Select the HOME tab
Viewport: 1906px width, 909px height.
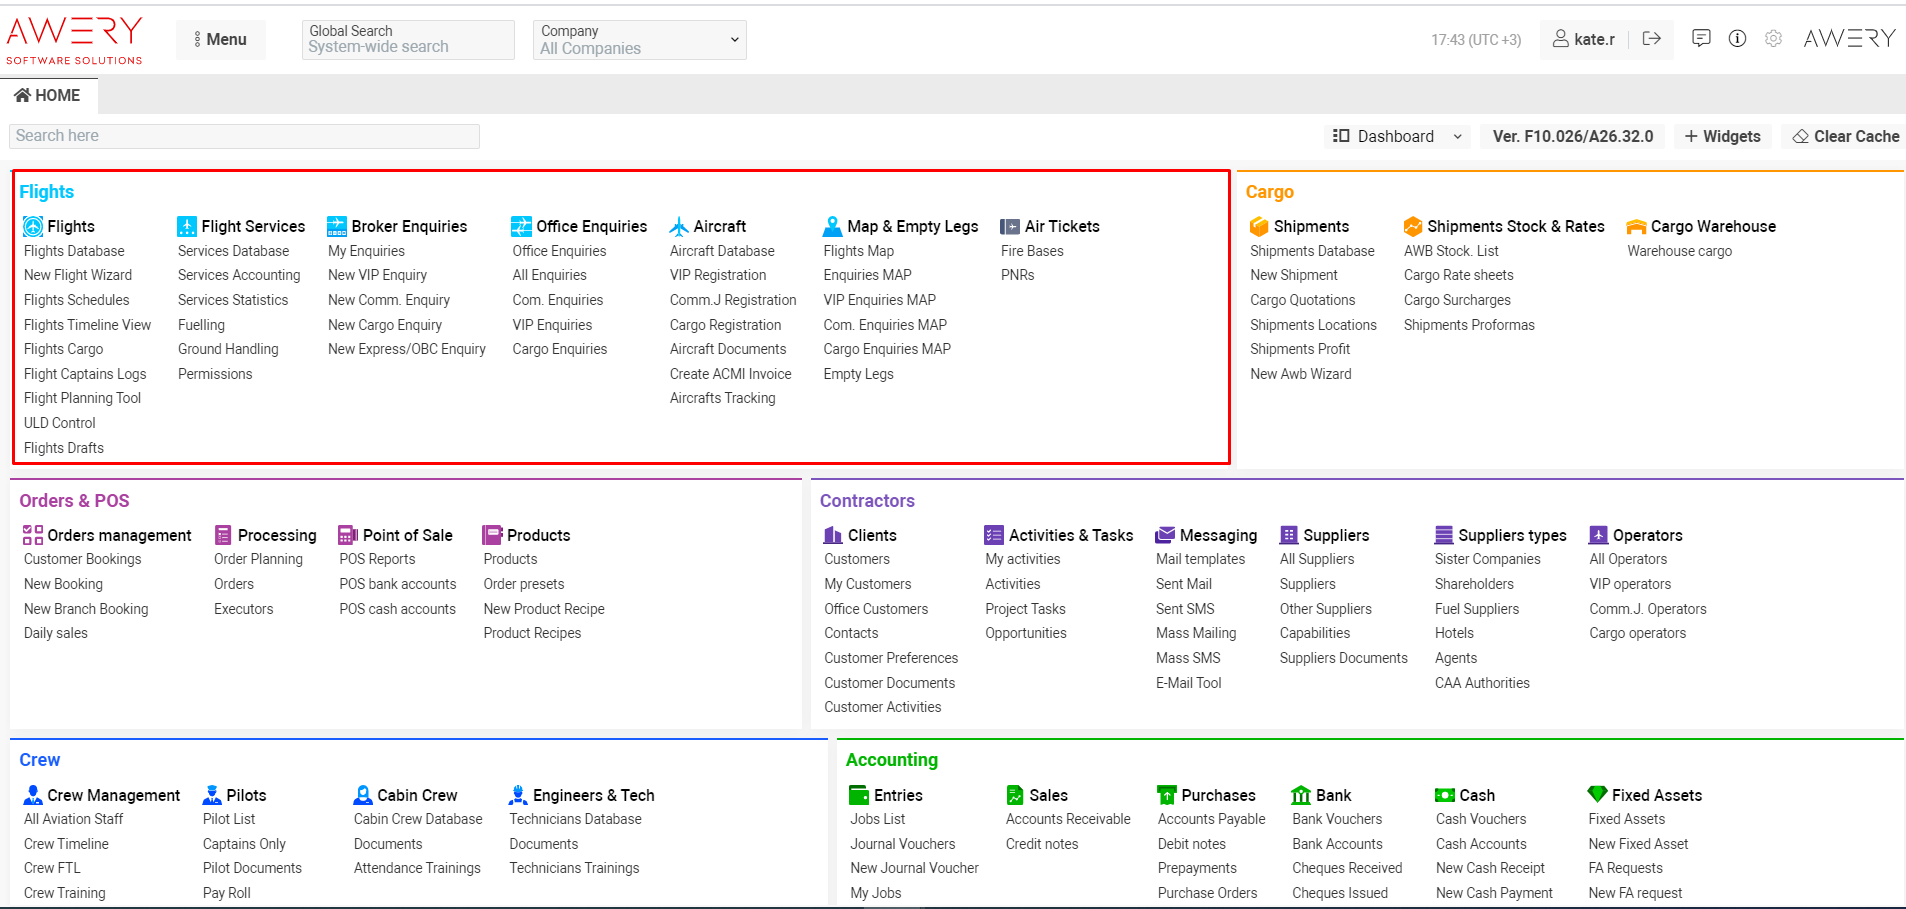tap(47, 95)
